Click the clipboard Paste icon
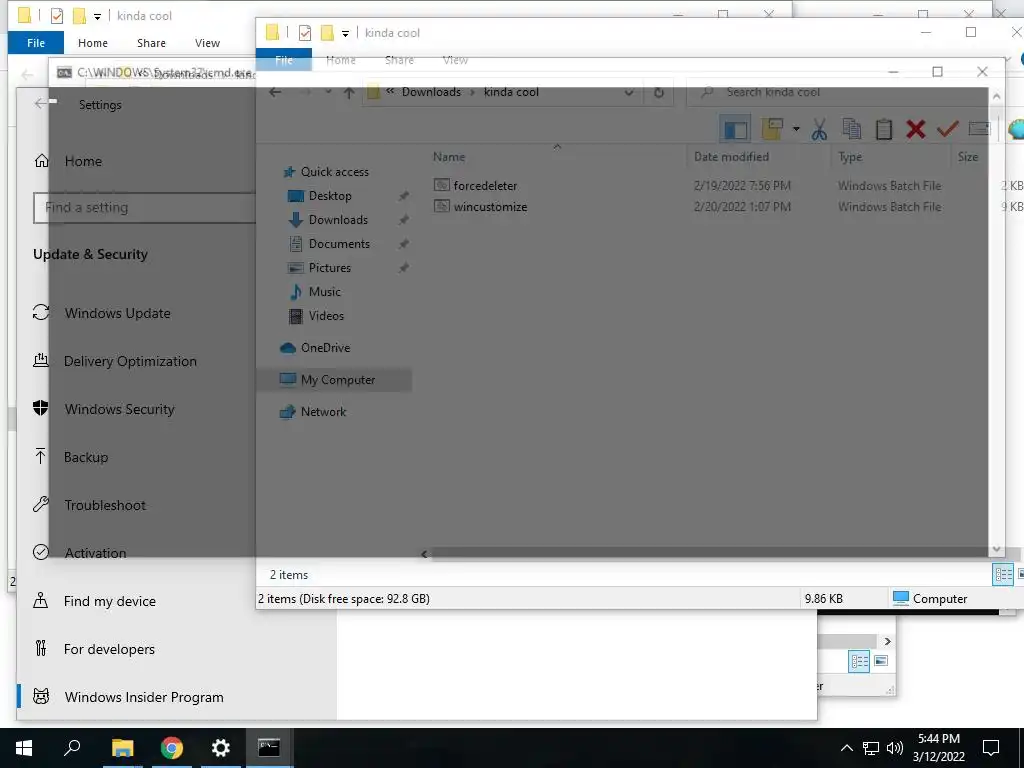The height and width of the screenshot is (768, 1024). coord(883,129)
